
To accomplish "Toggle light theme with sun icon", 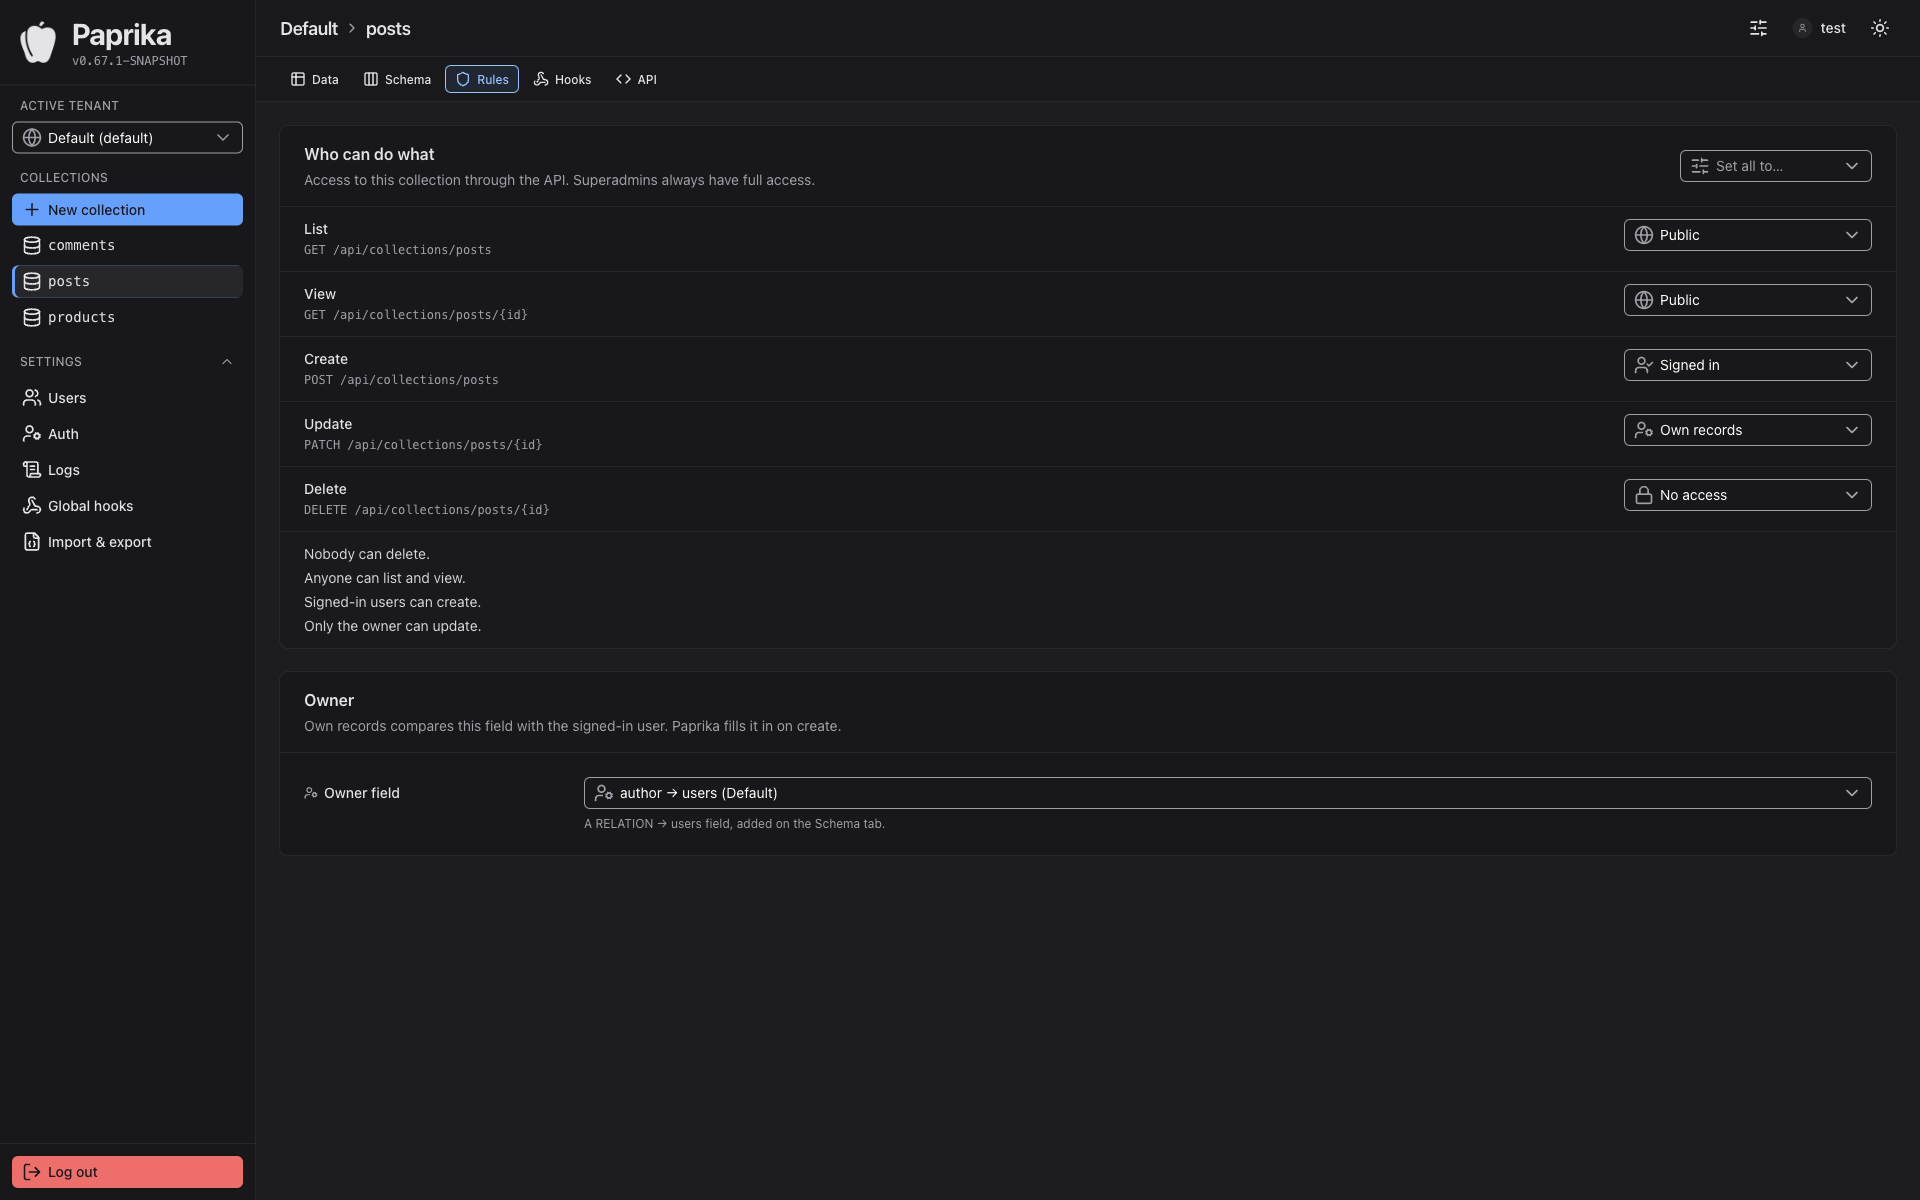I will 1880,28.
